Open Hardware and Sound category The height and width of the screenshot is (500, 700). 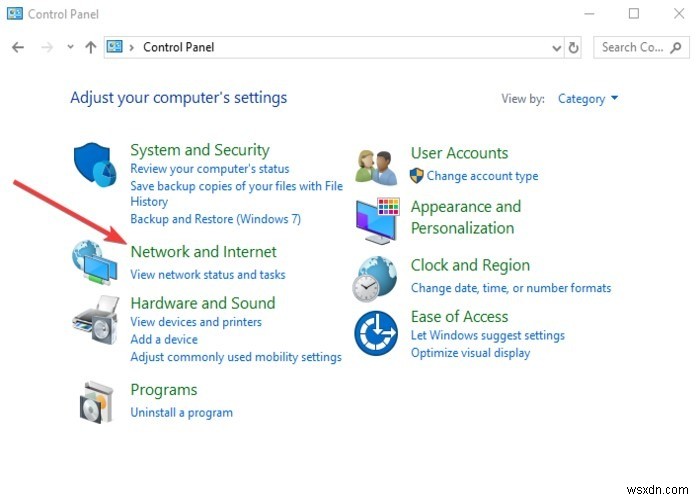click(203, 303)
